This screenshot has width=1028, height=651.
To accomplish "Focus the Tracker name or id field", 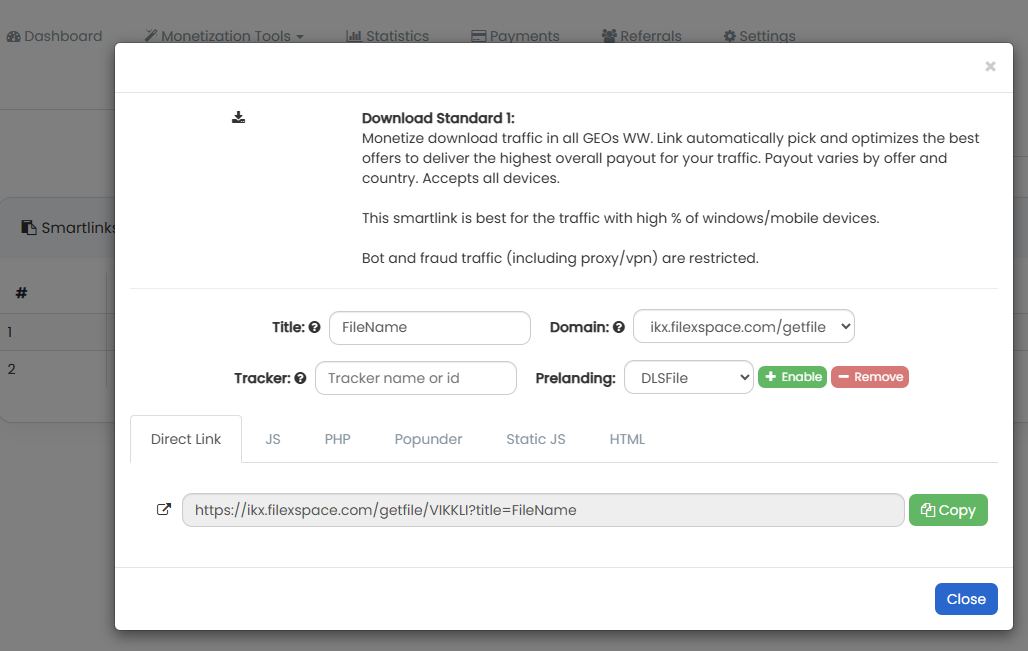I will (x=415, y=378).
